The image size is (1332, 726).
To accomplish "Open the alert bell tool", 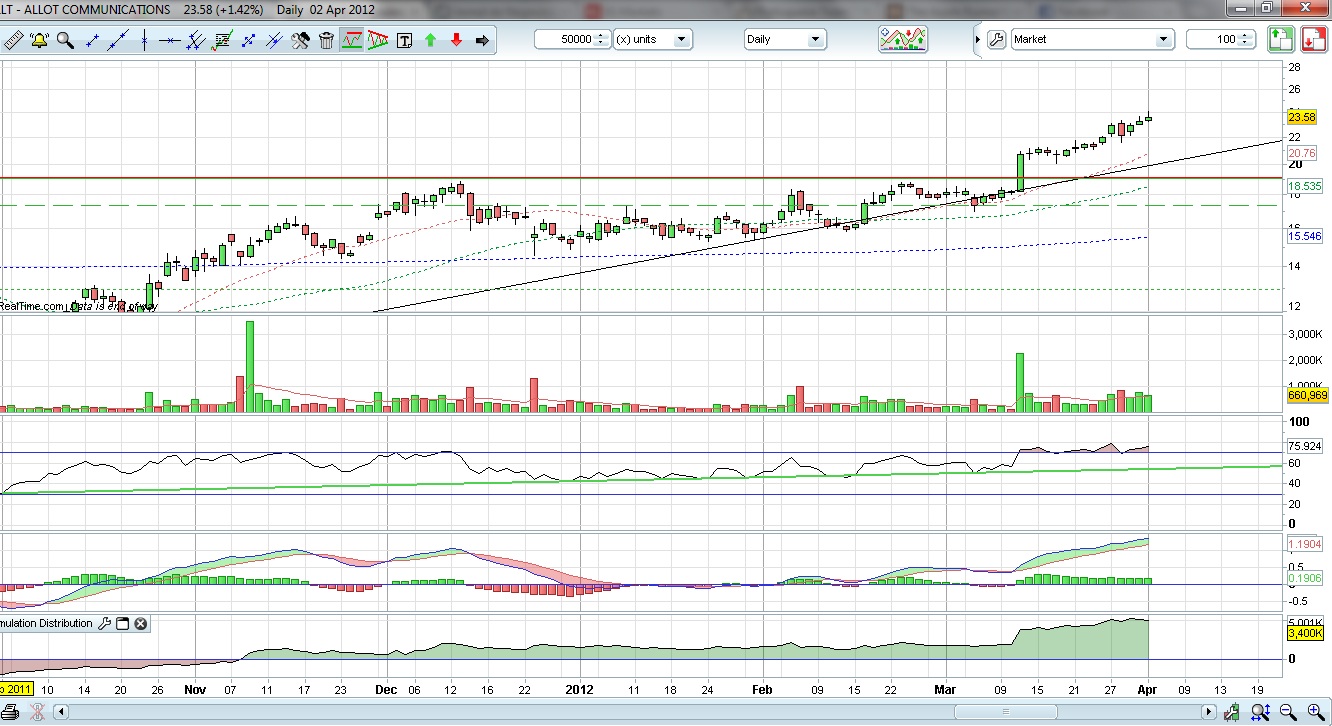I will pos(39,40).
